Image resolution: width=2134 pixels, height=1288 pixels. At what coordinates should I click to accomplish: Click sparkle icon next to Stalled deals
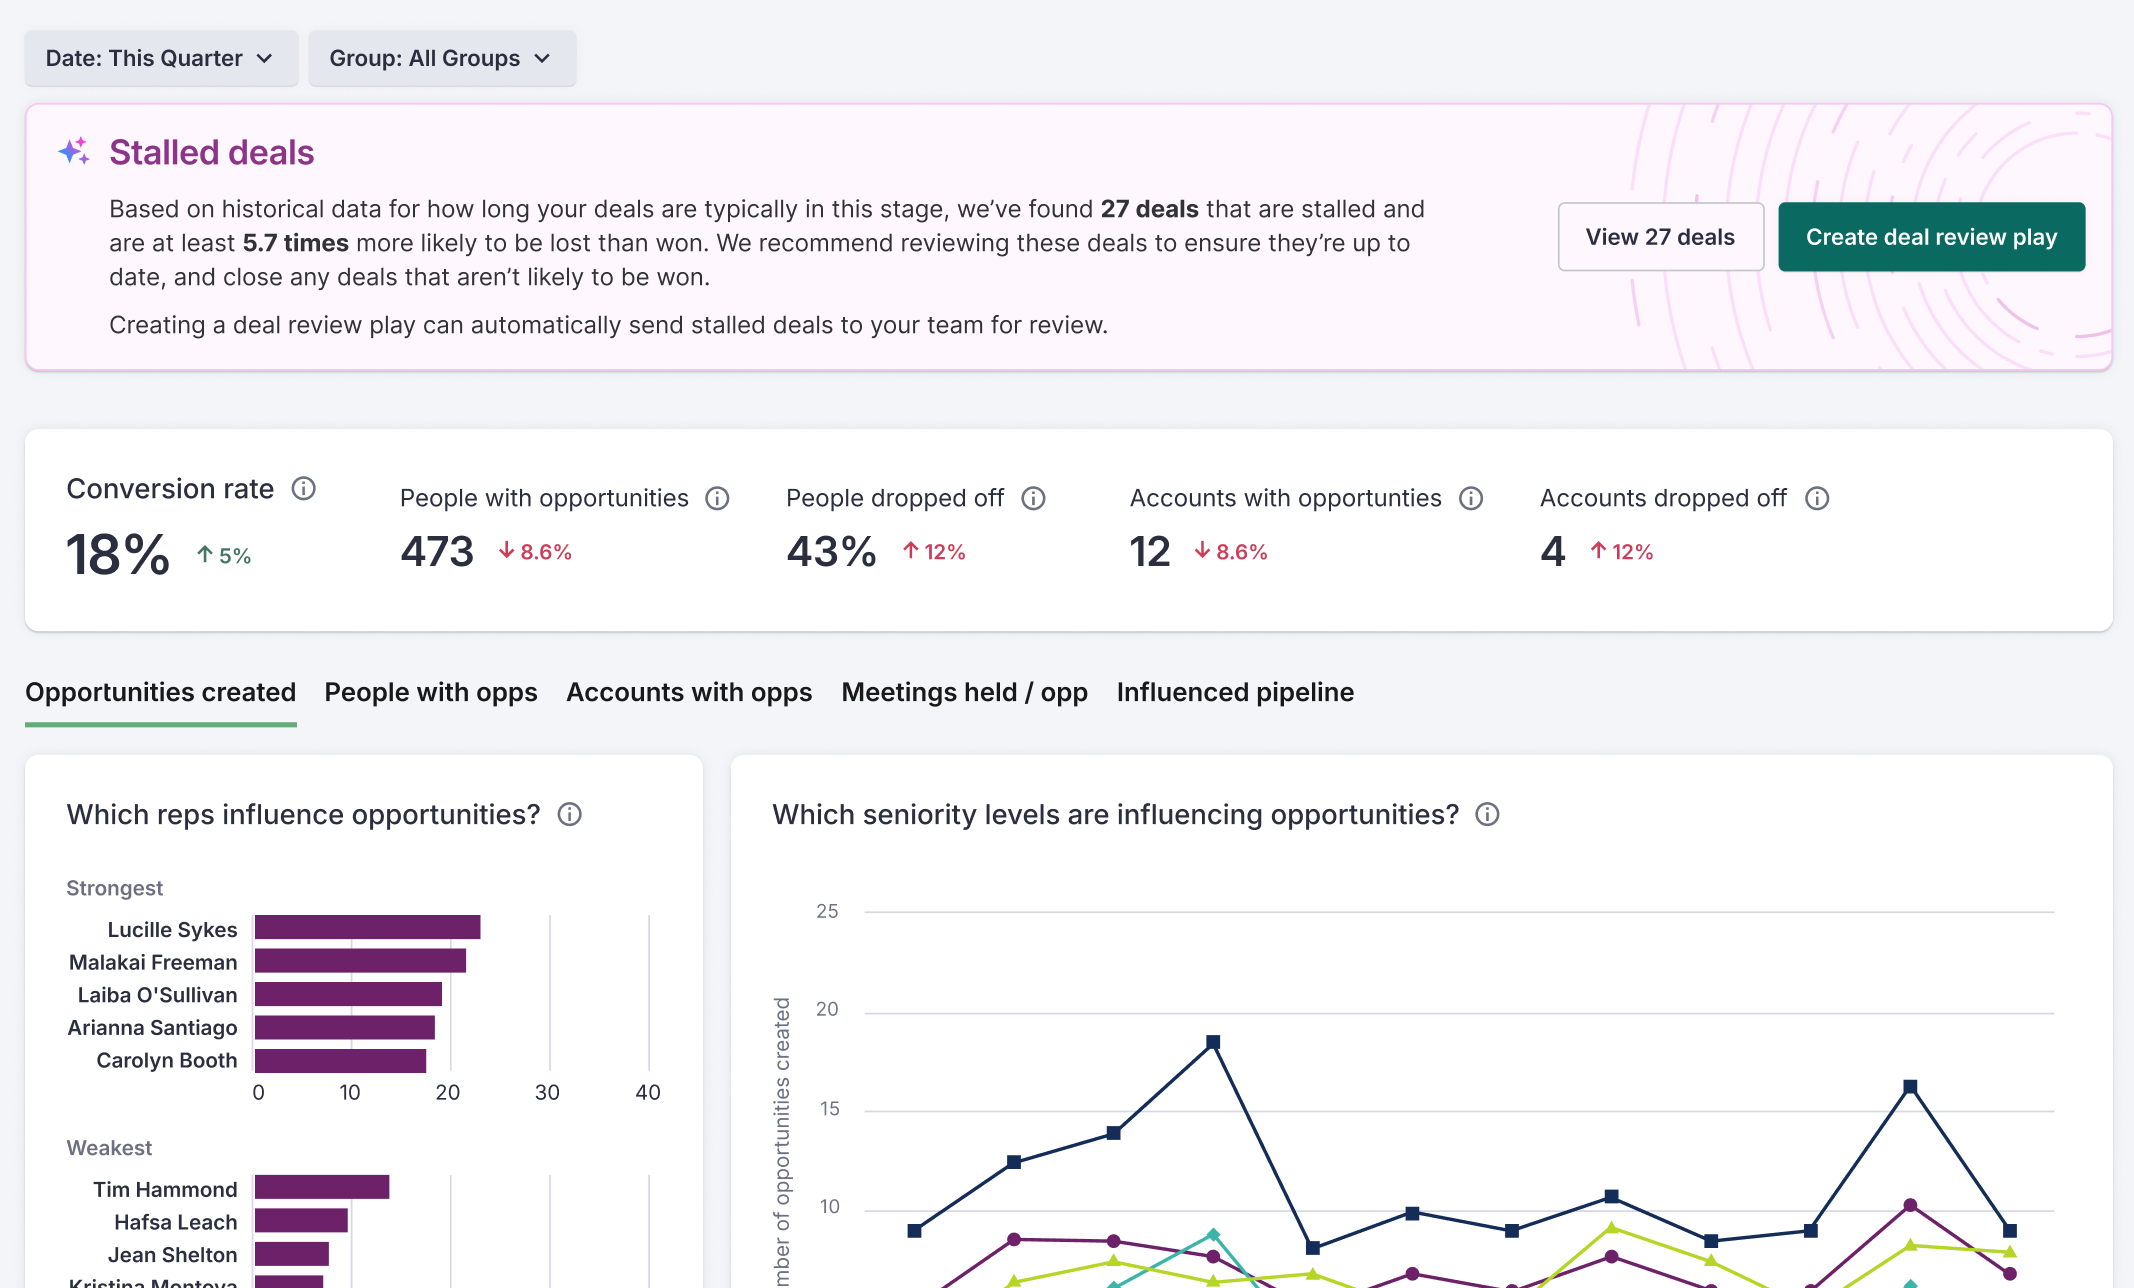[x=74, y=152]
